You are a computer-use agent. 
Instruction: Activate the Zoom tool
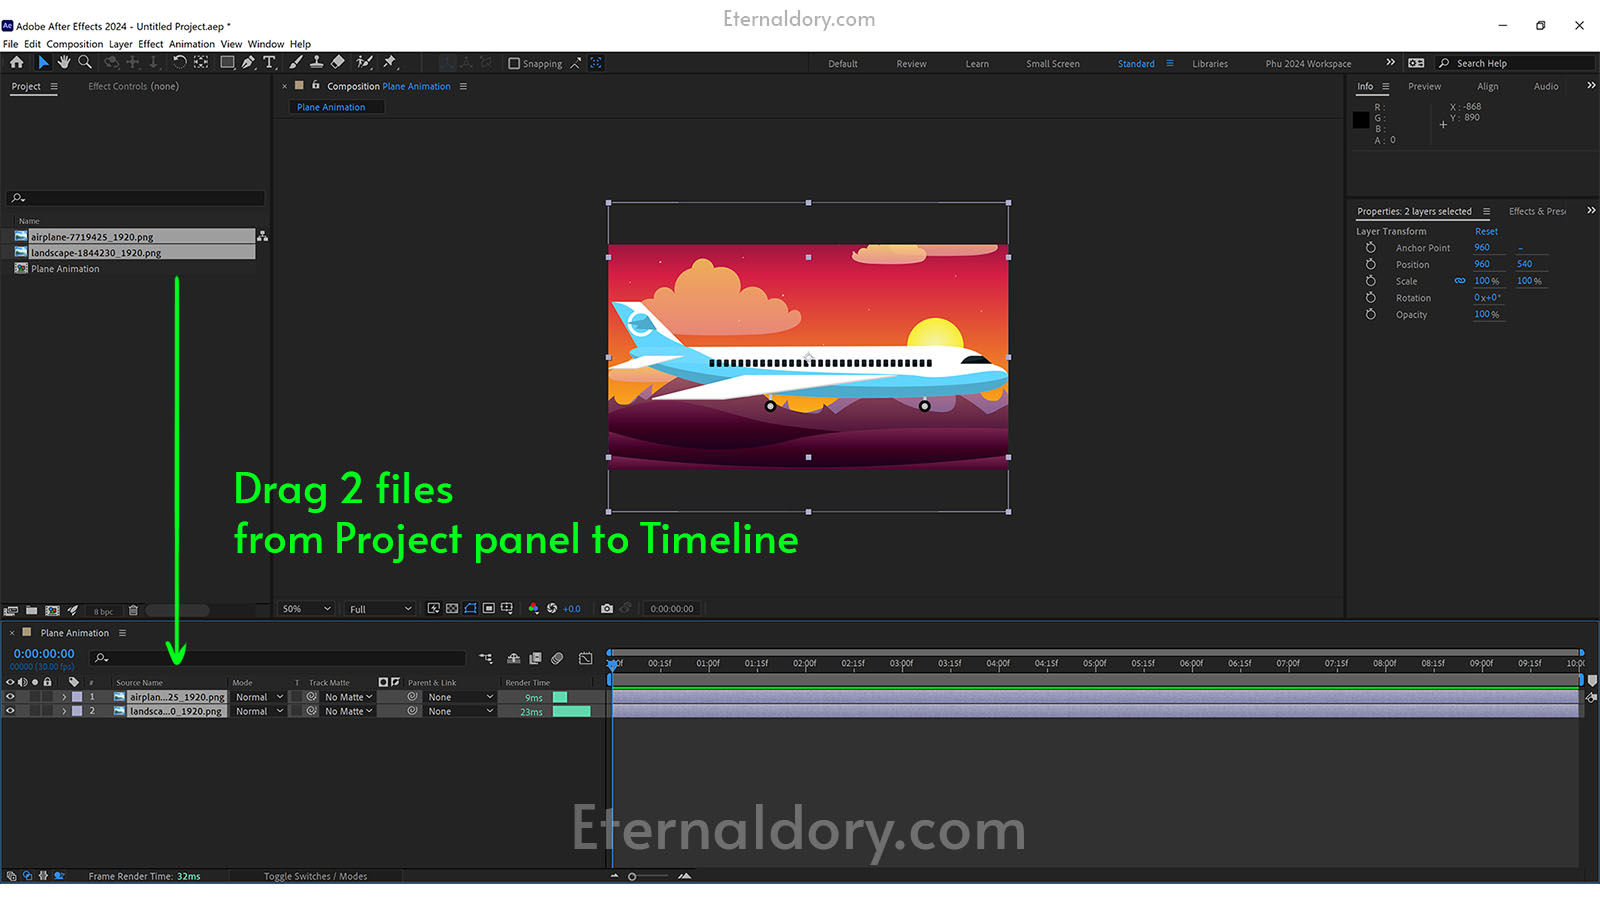tap(85, 62)
